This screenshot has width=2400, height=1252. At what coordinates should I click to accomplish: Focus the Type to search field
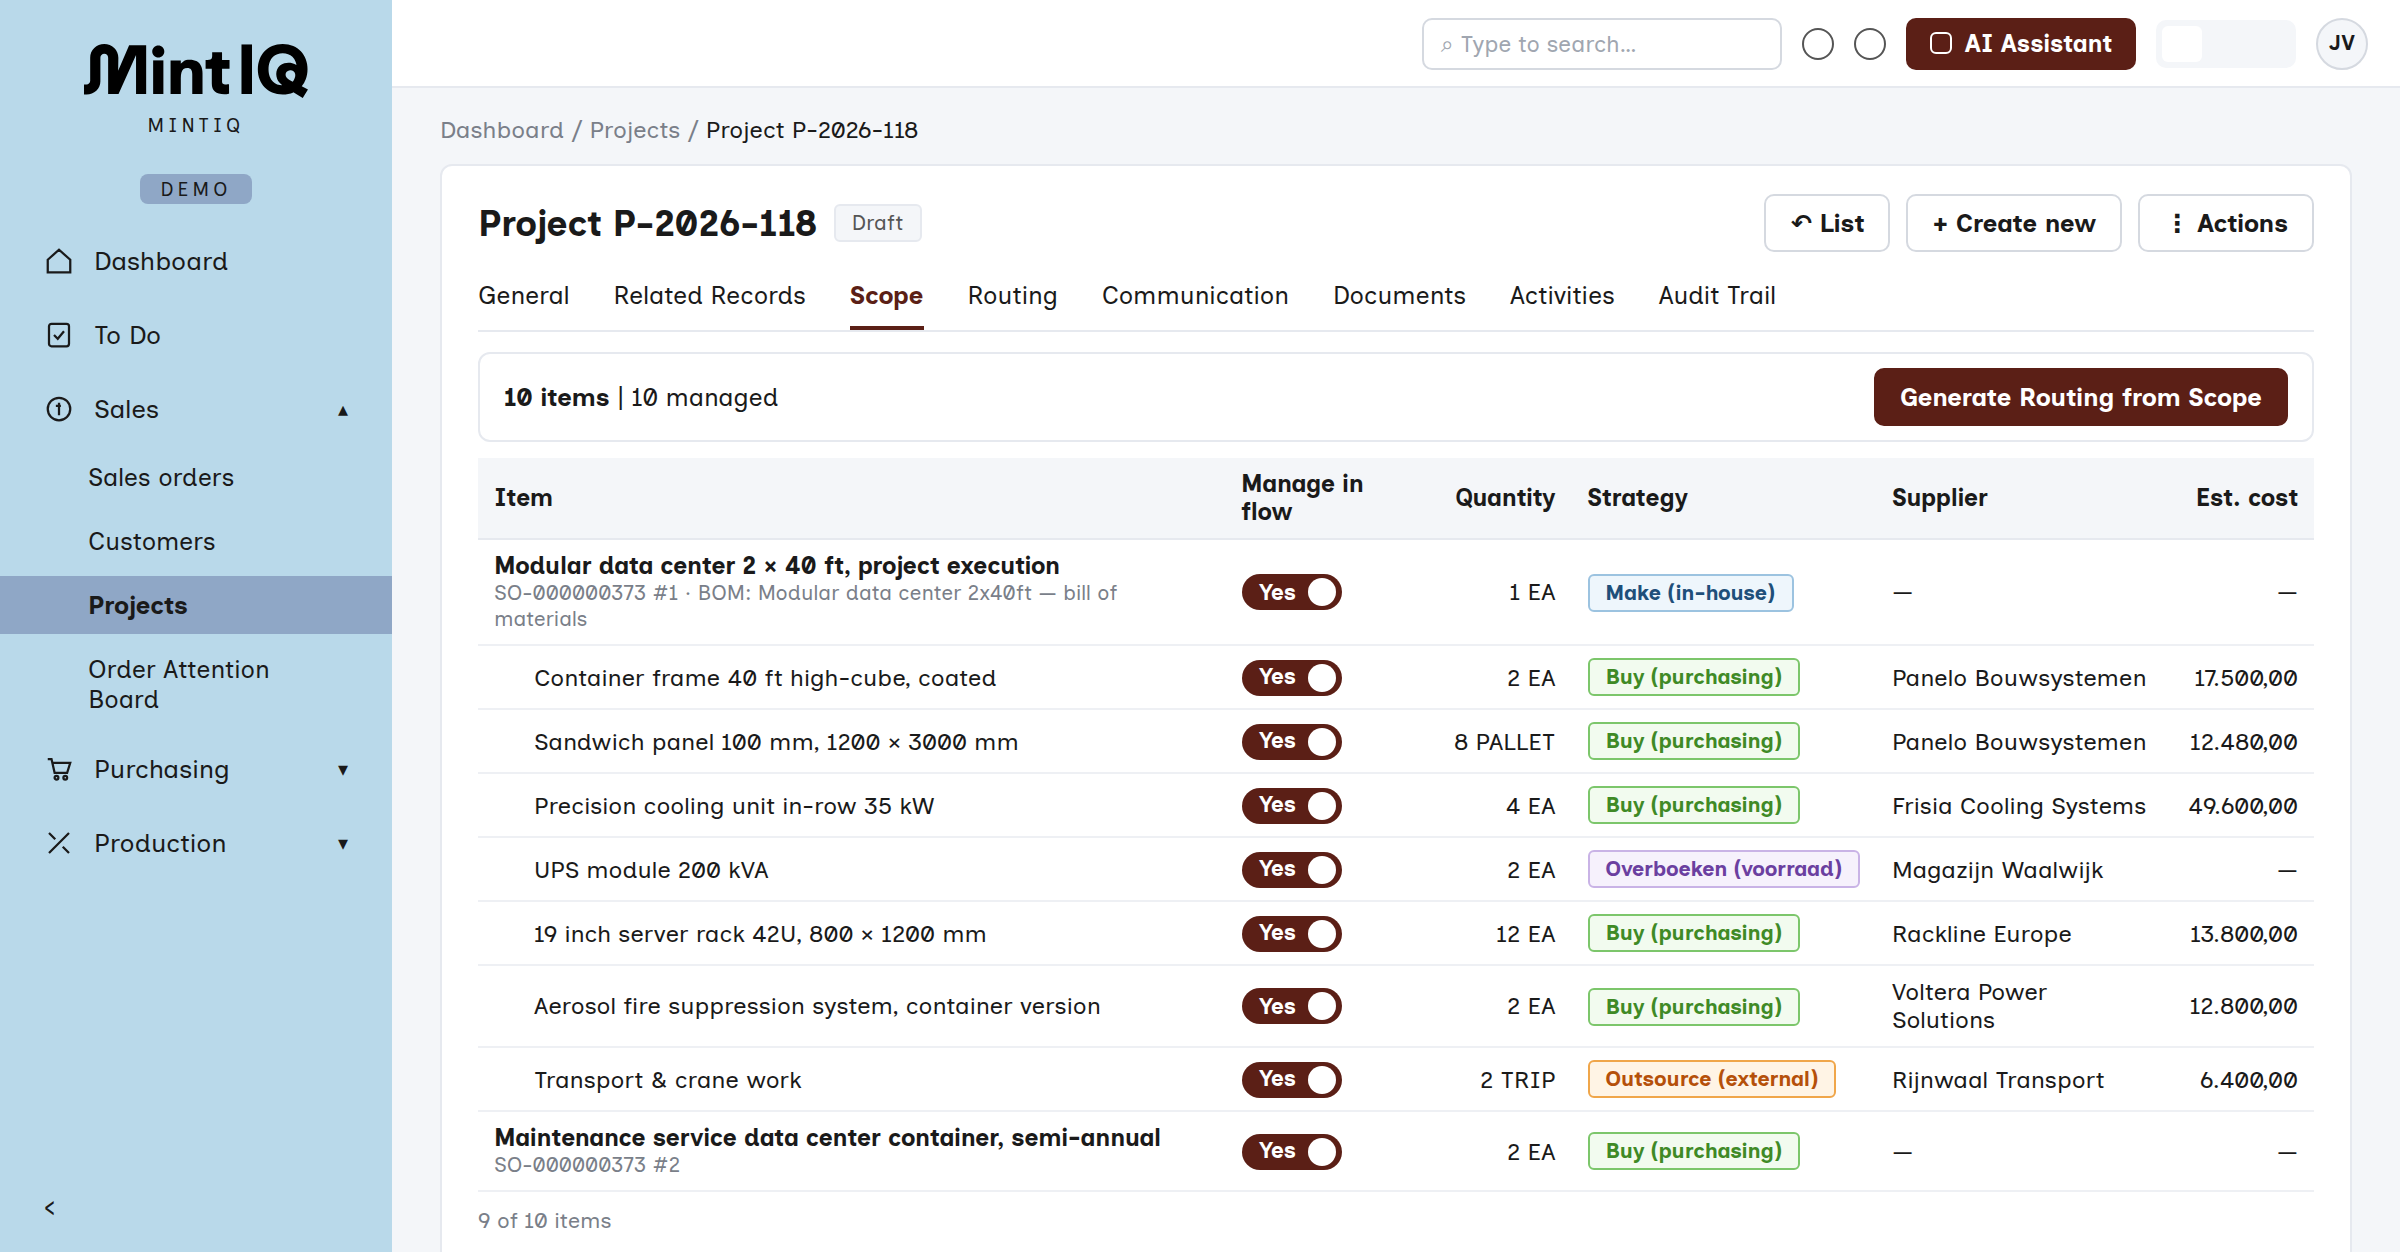pos(1601,44)
